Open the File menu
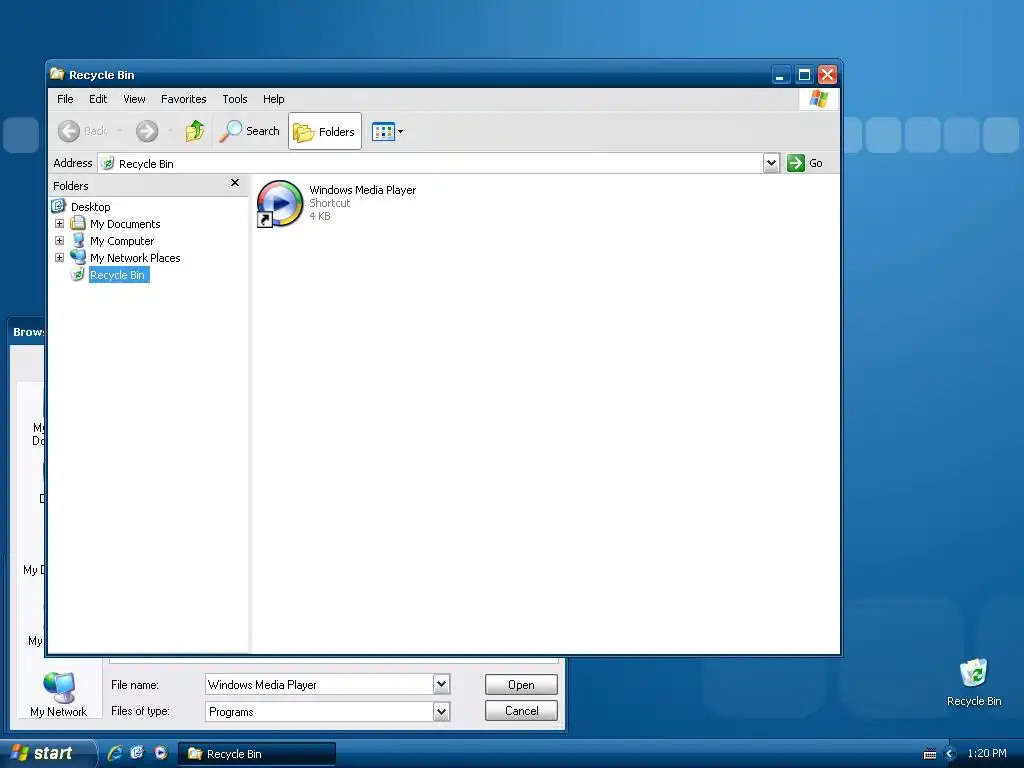Image resolution: width=1024 pixels, height=768 pixels. (65, 99)
